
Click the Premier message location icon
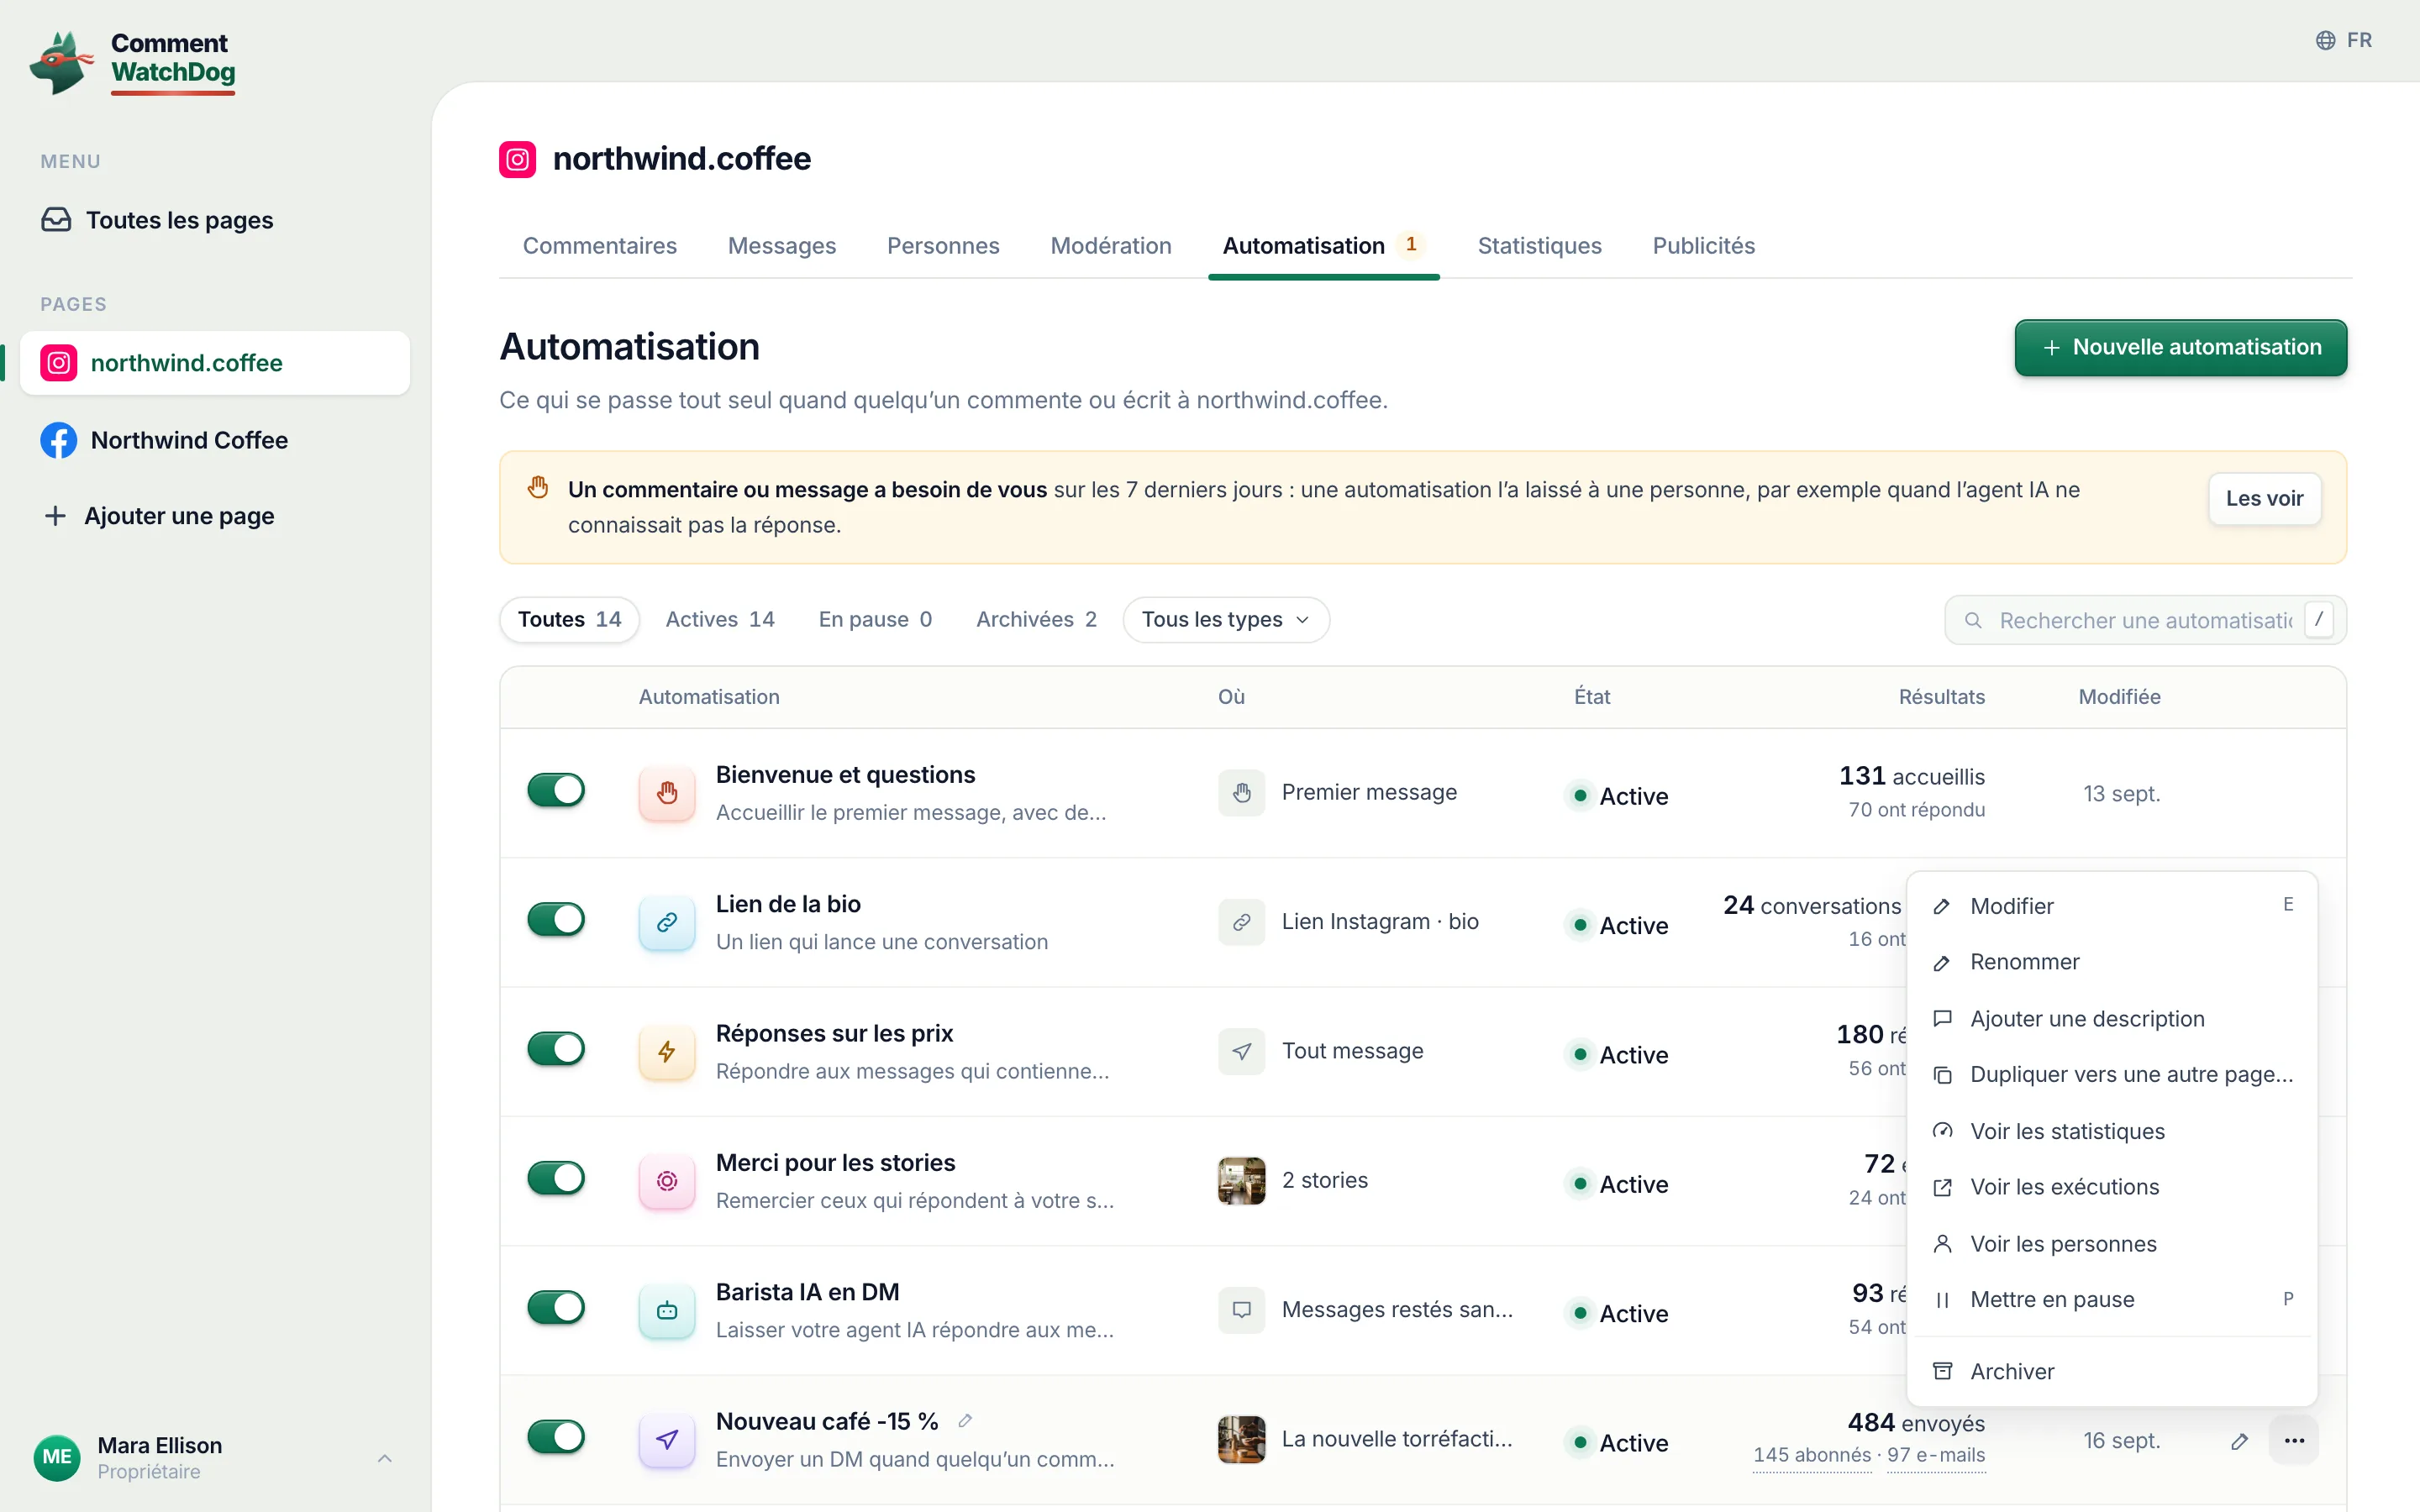pos(1241,793)
